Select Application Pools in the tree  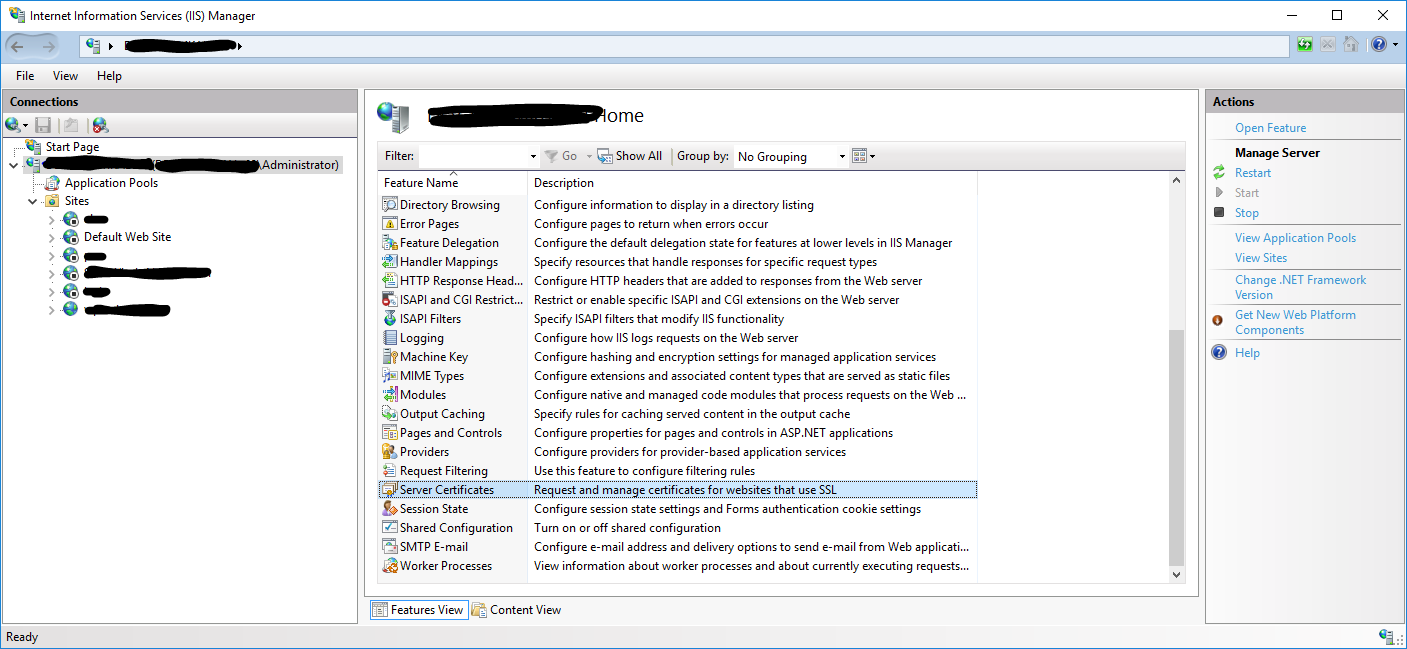111,183
